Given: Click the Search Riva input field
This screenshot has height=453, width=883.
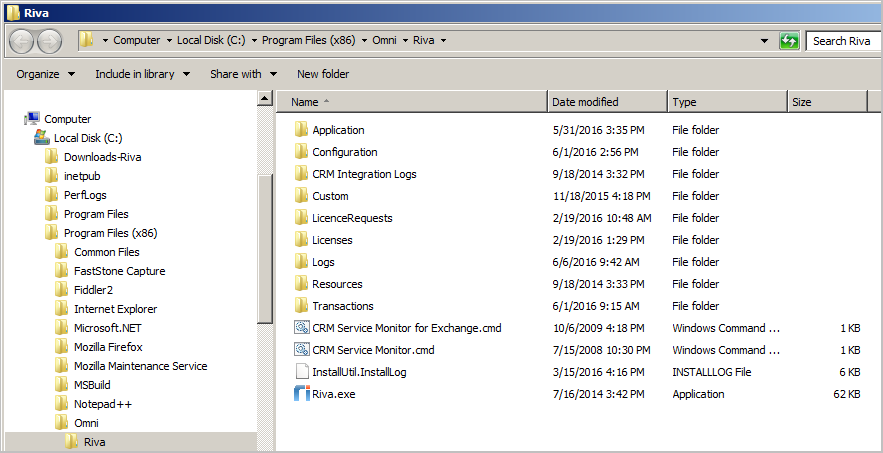Looking at the screenshot, I should [x=844, y=41].
